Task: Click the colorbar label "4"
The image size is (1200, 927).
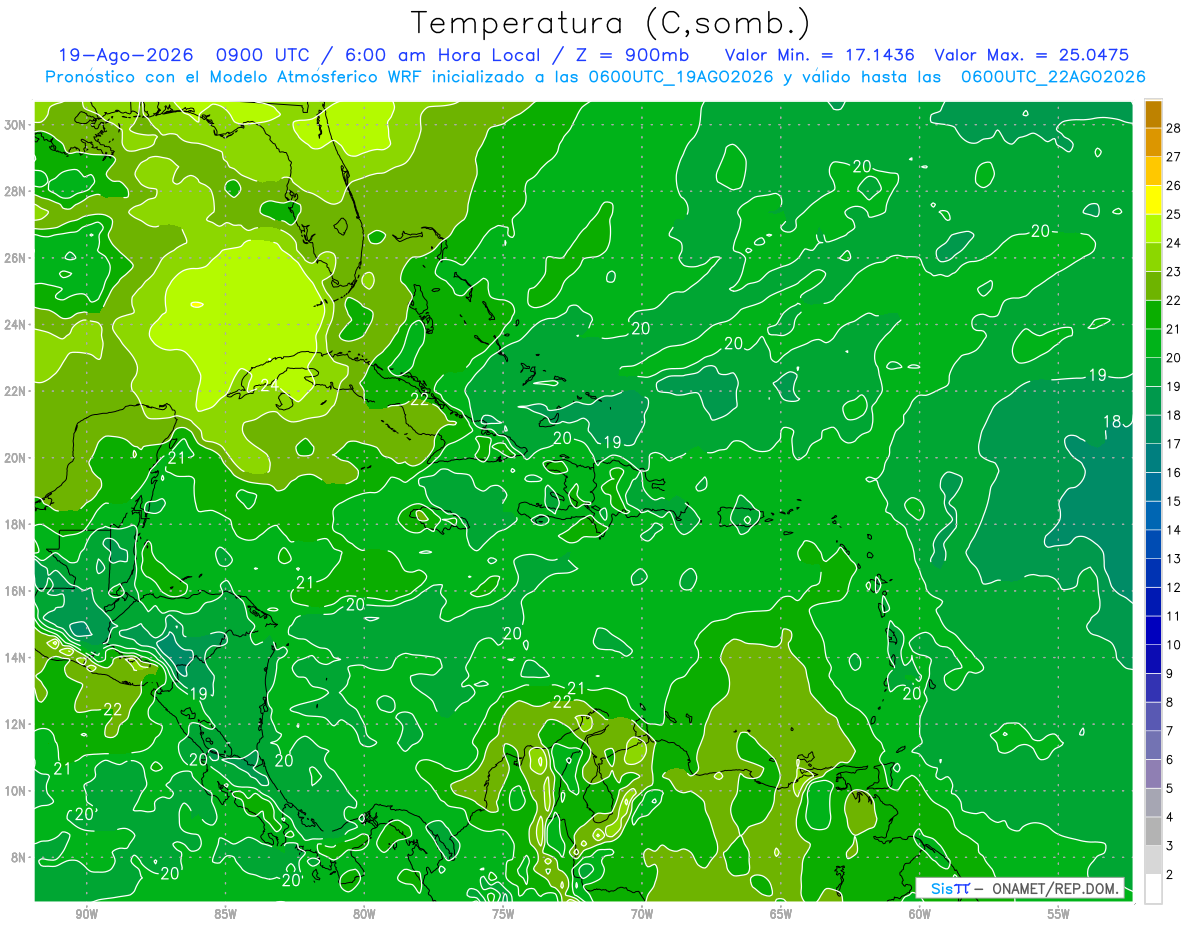Action: point(1171,817)
